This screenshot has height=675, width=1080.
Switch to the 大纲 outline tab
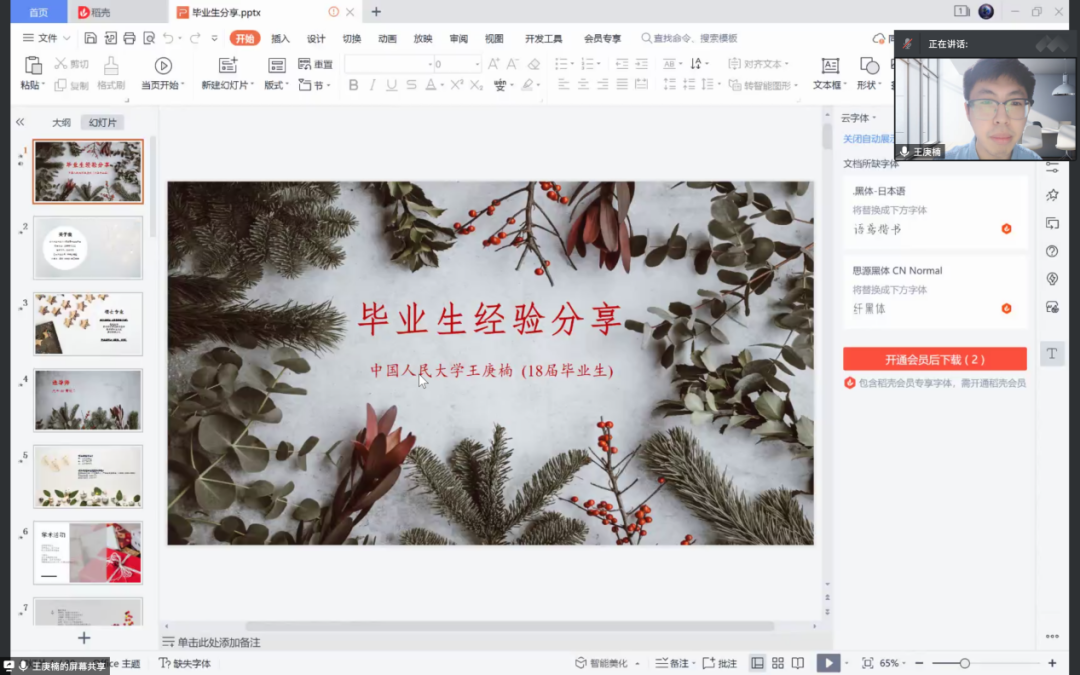[x=61, y=123]
